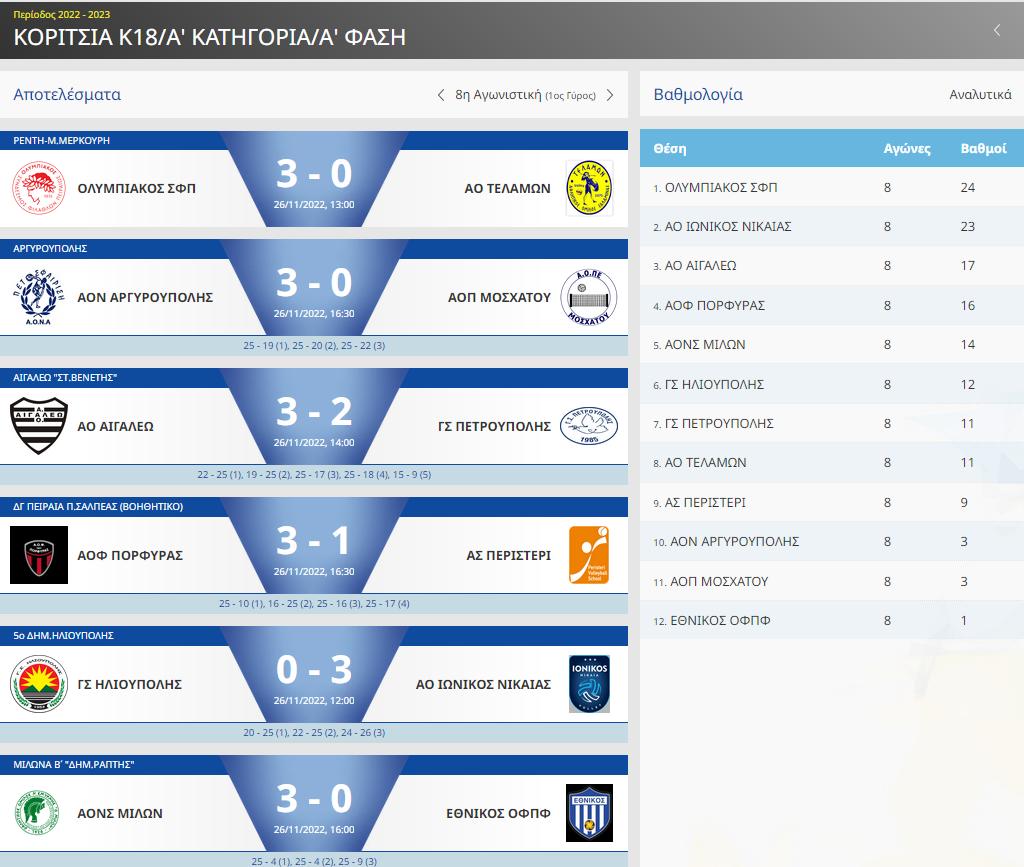1024x867 pixels.
Task: Click ΑΟΝ ΑΡΓΥΡΟΥΠΟΛΗΣ team name in results
Action: click(145, 298)
